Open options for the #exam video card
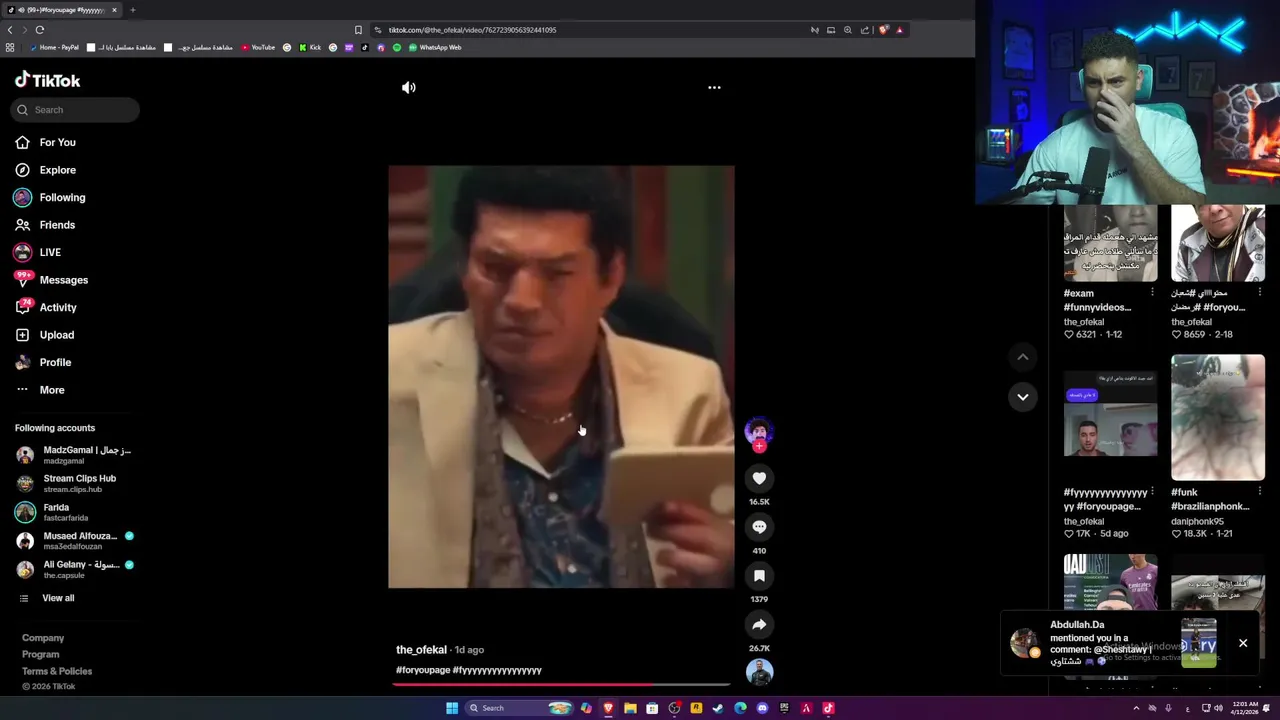 (1152, 293)
